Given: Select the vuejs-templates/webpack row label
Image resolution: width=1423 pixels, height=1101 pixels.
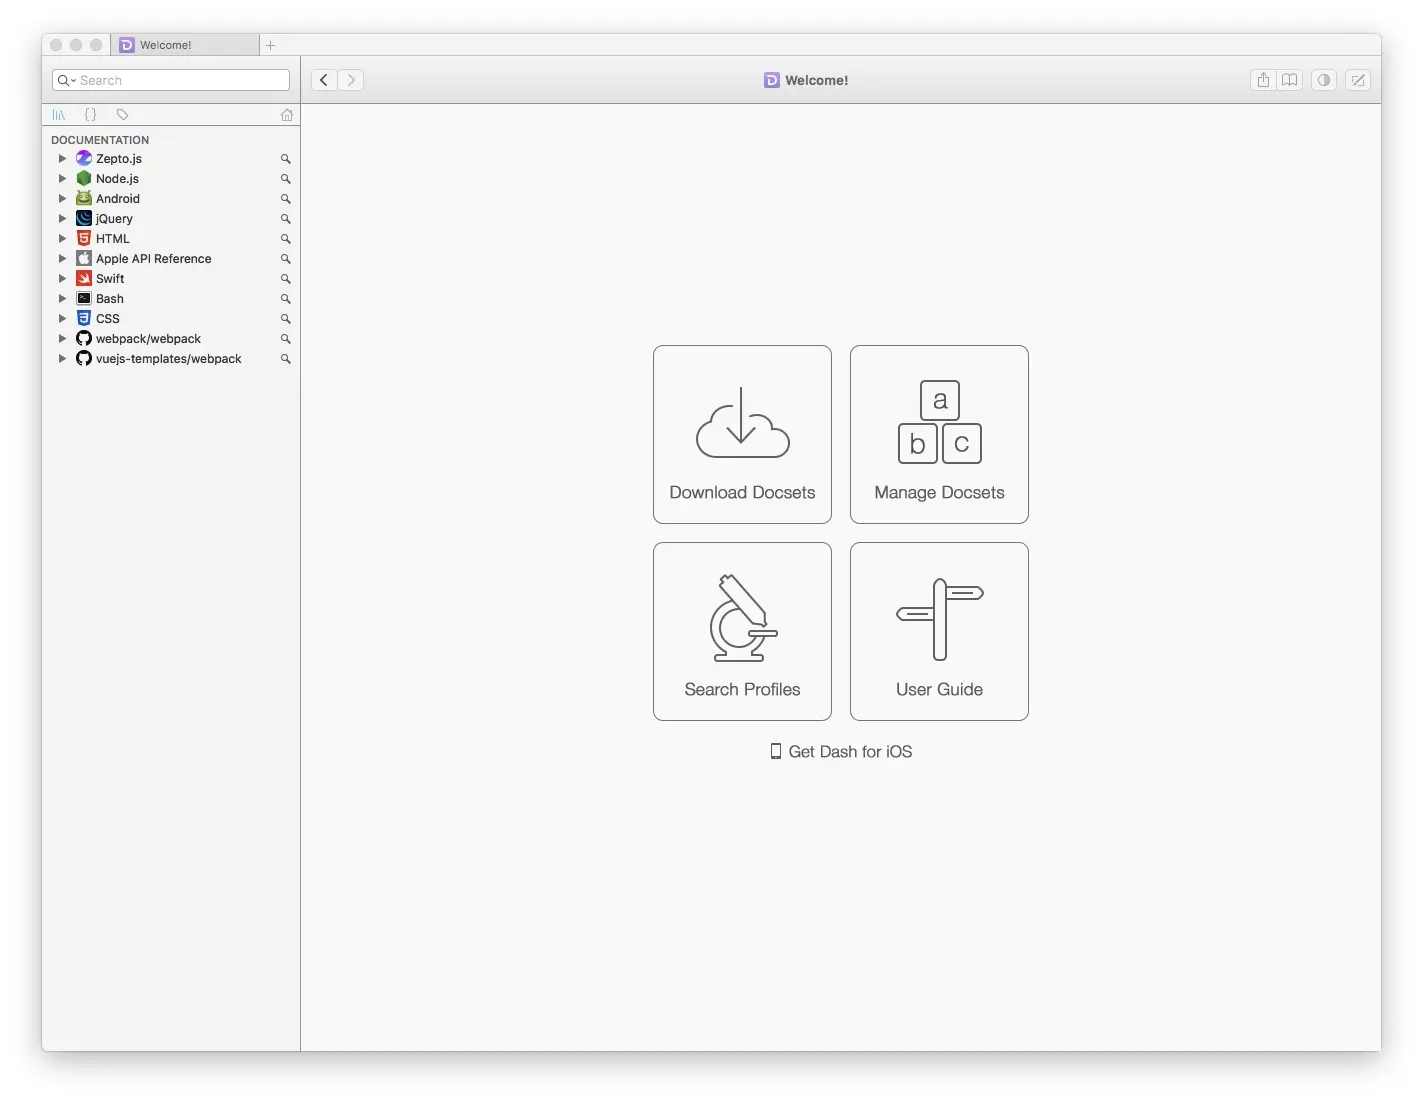Looking at the screenshot, I should pos(169,358).
